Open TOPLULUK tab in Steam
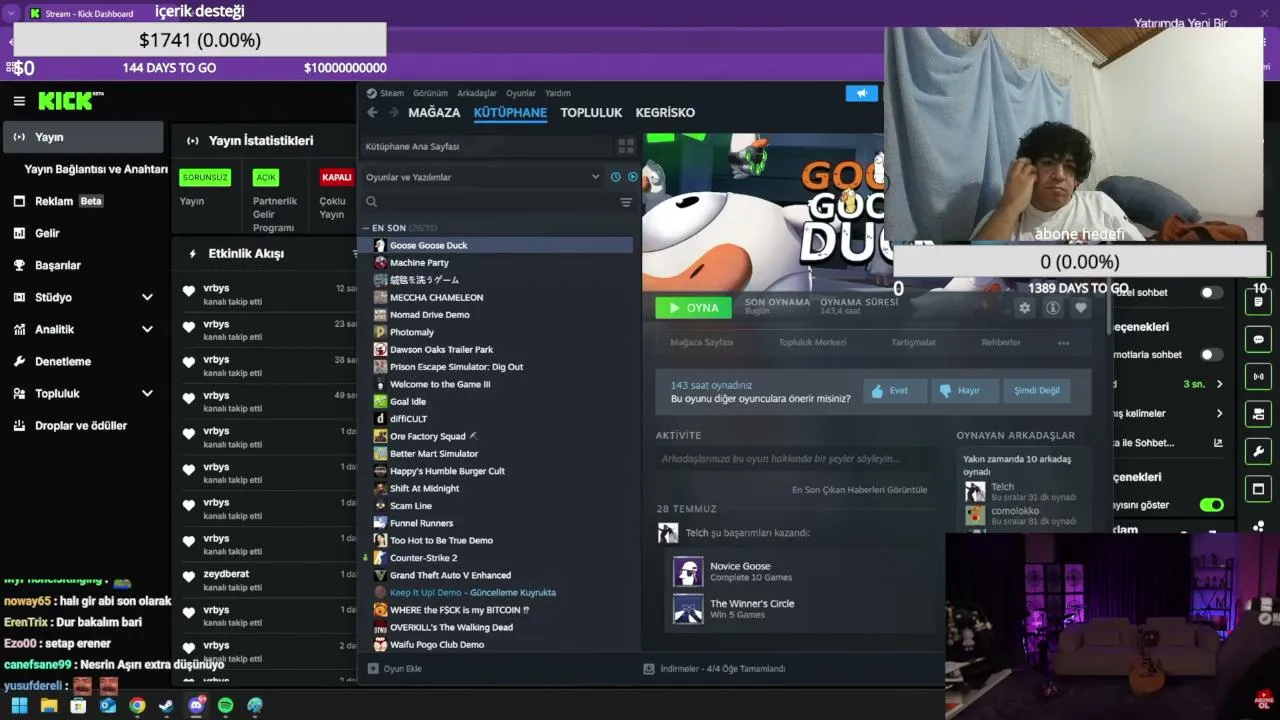The image size is (1280, 720). (591, 113)
